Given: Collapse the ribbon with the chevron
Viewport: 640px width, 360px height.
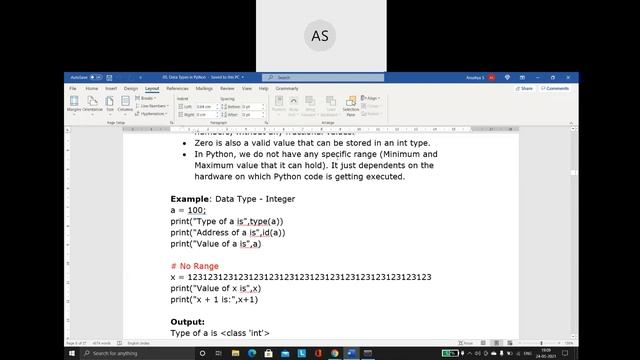Looking at the screenshot, I should point(571,123).
